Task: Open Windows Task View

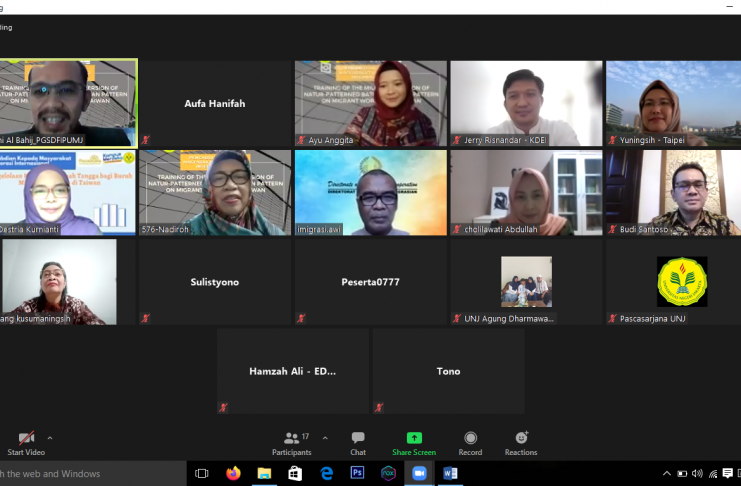Action: click(202, 473)
